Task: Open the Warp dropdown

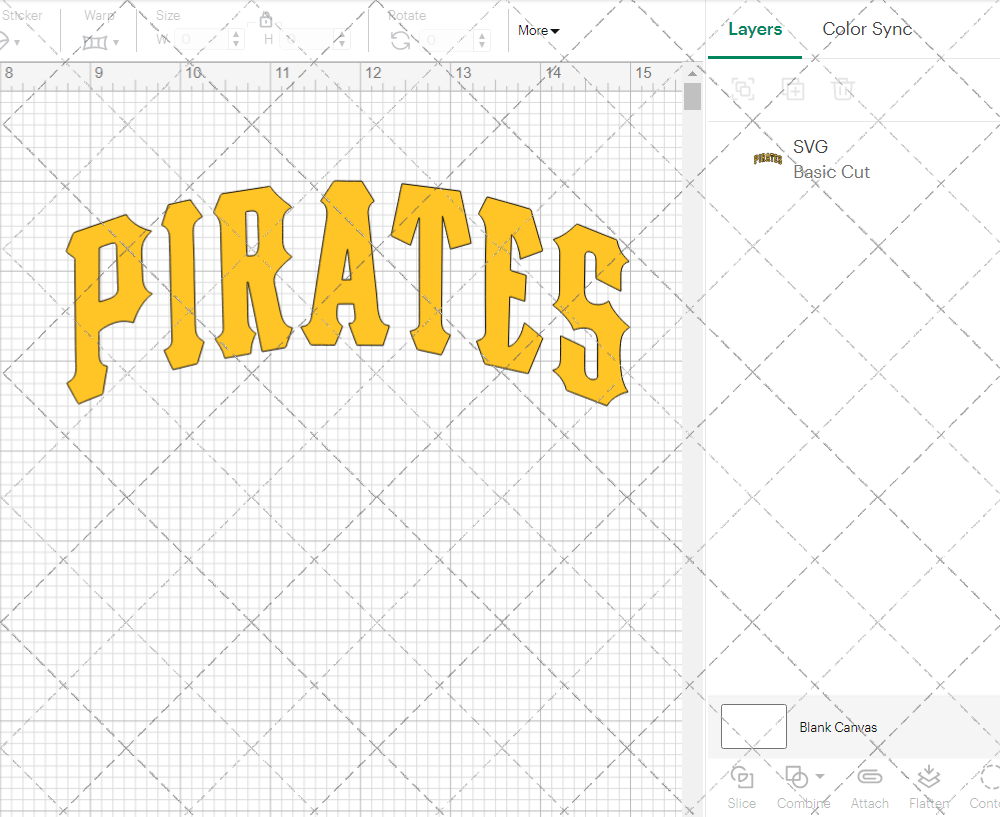Action: 116,43
